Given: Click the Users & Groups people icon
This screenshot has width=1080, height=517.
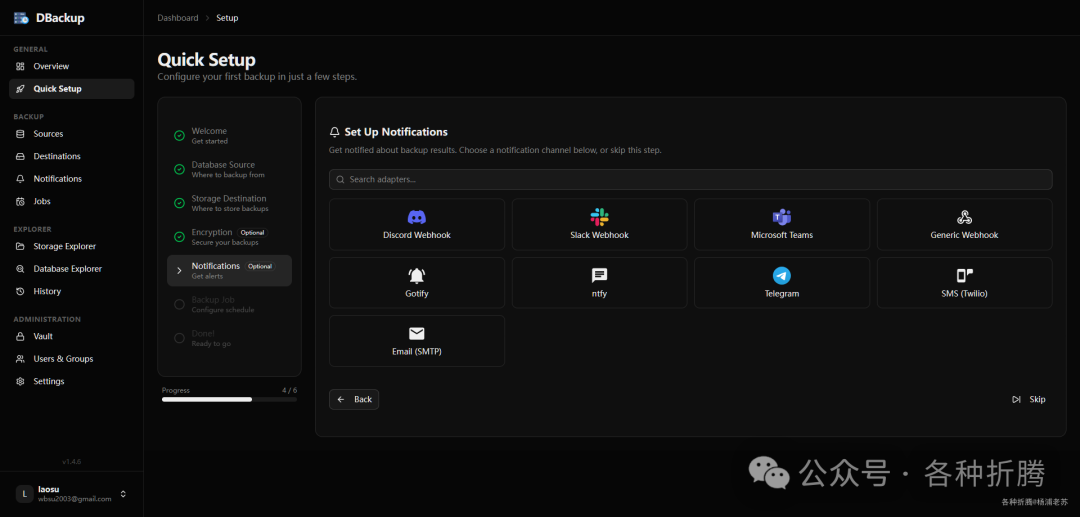Looking at the screenshot, I should [20, 359].
